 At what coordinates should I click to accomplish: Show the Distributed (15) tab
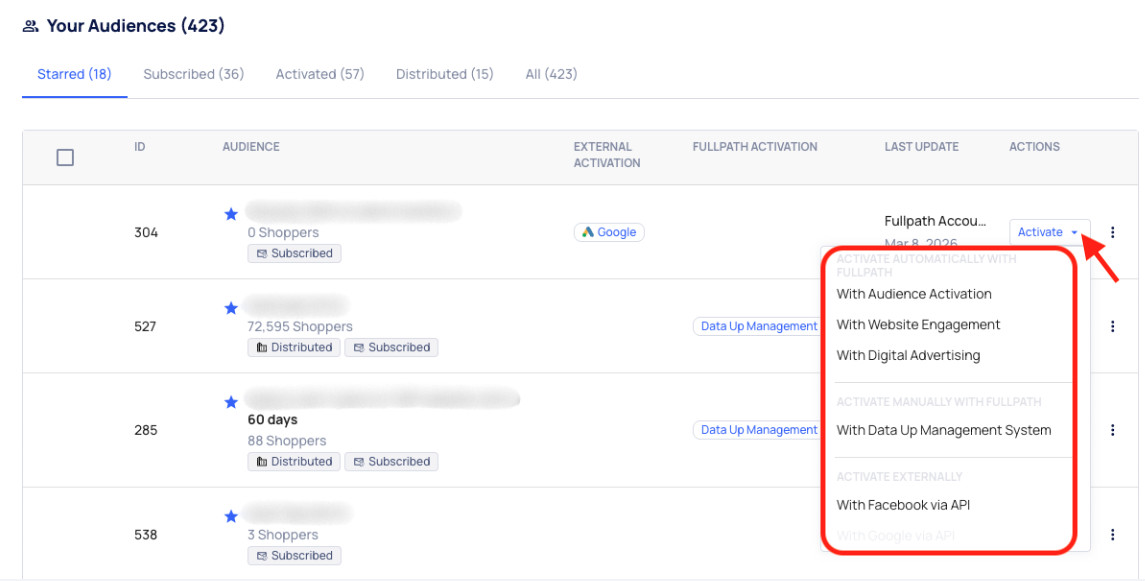(444, 74)
